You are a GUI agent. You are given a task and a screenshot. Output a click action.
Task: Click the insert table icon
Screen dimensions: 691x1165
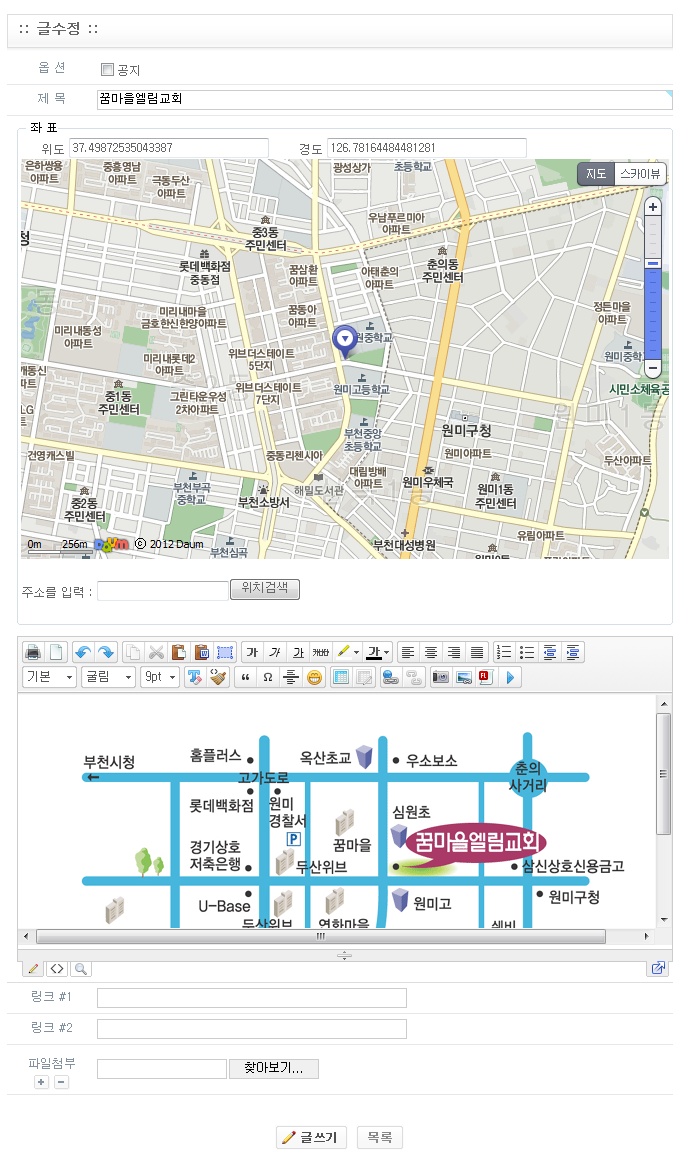click(x=340, y=677)
